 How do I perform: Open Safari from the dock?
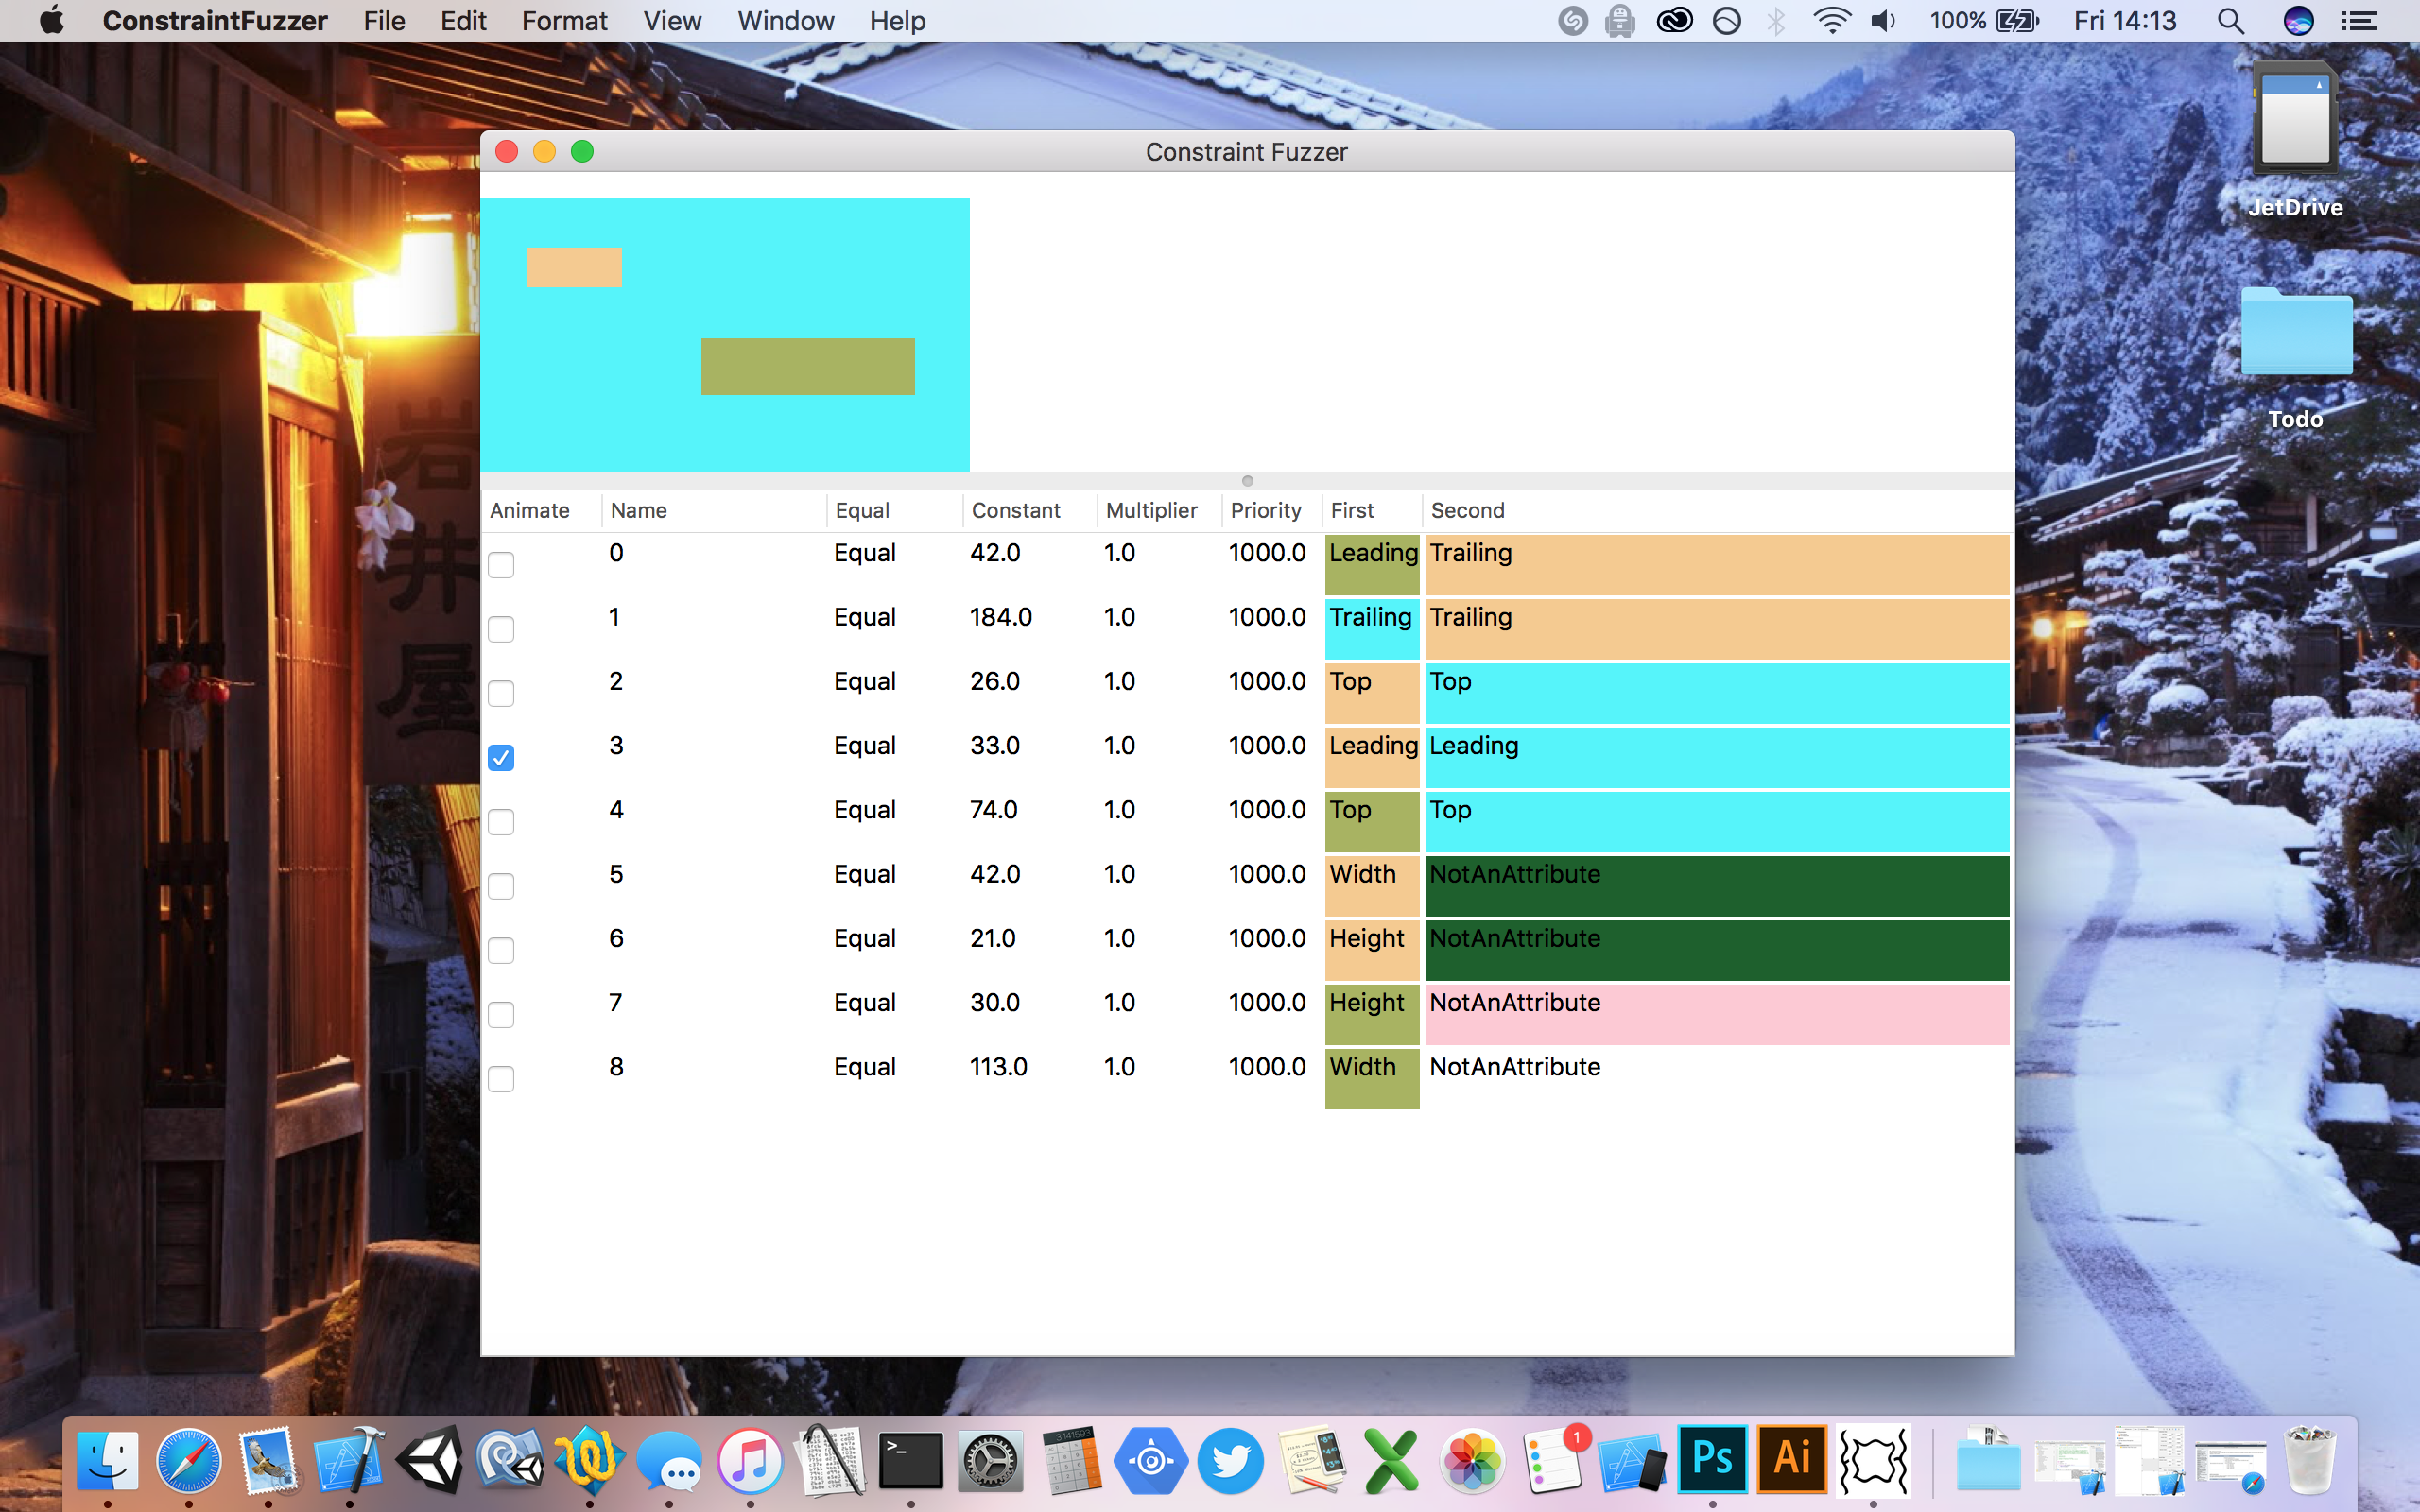tap(189, 1460)
